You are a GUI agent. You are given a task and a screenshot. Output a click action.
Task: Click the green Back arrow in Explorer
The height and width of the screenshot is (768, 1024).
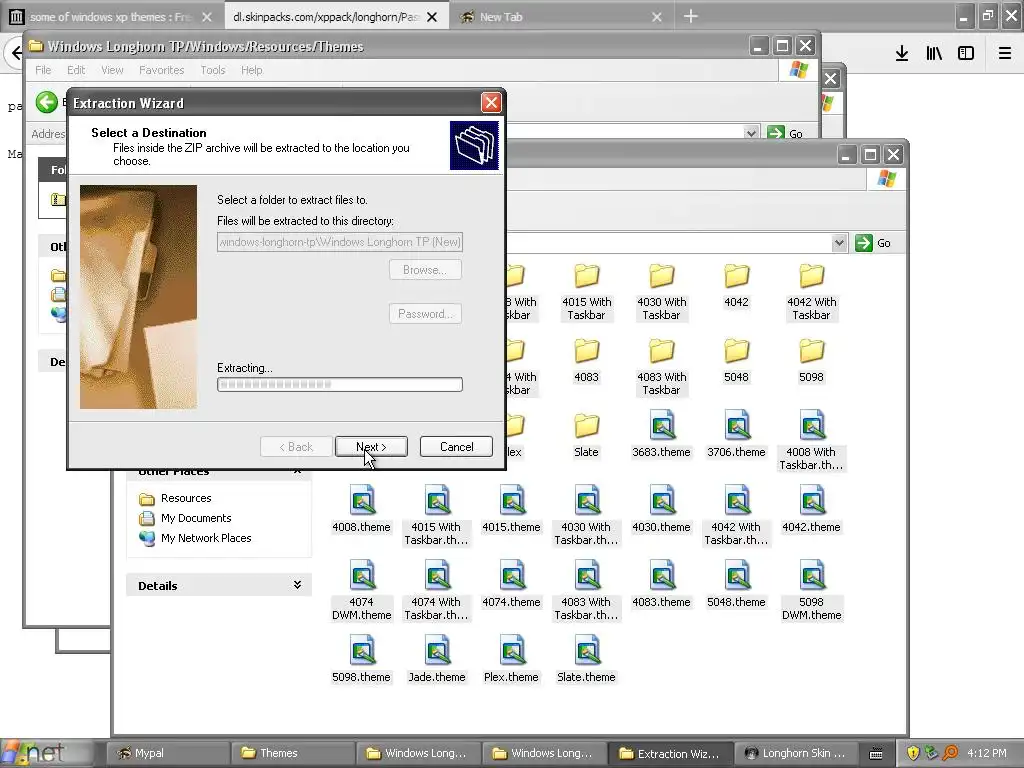(46, 102)
